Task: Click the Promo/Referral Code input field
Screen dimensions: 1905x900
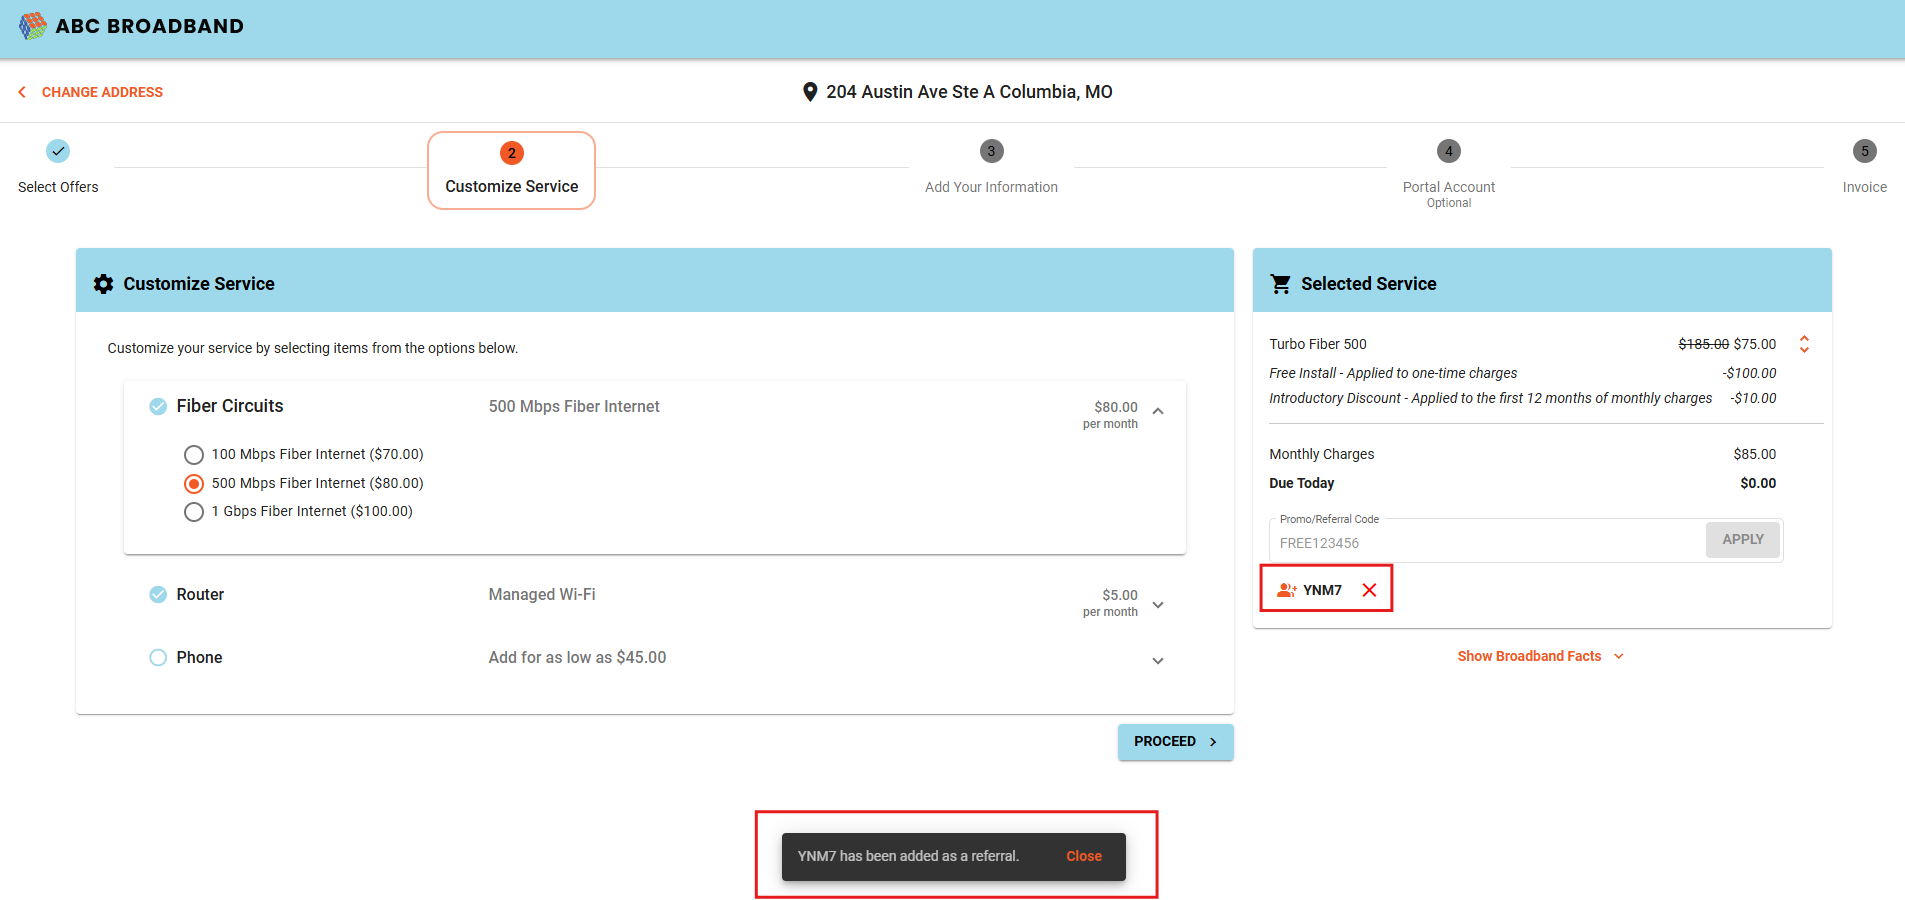Action: pos(1486,543)
